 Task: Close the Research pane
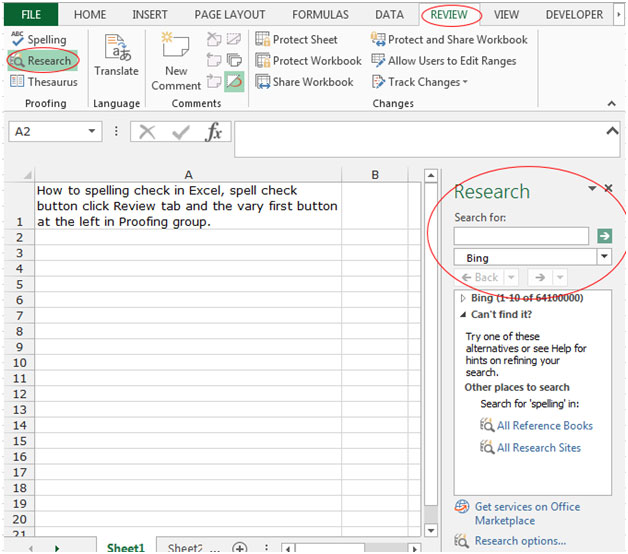pyautogui.click(x=609, y=188)
